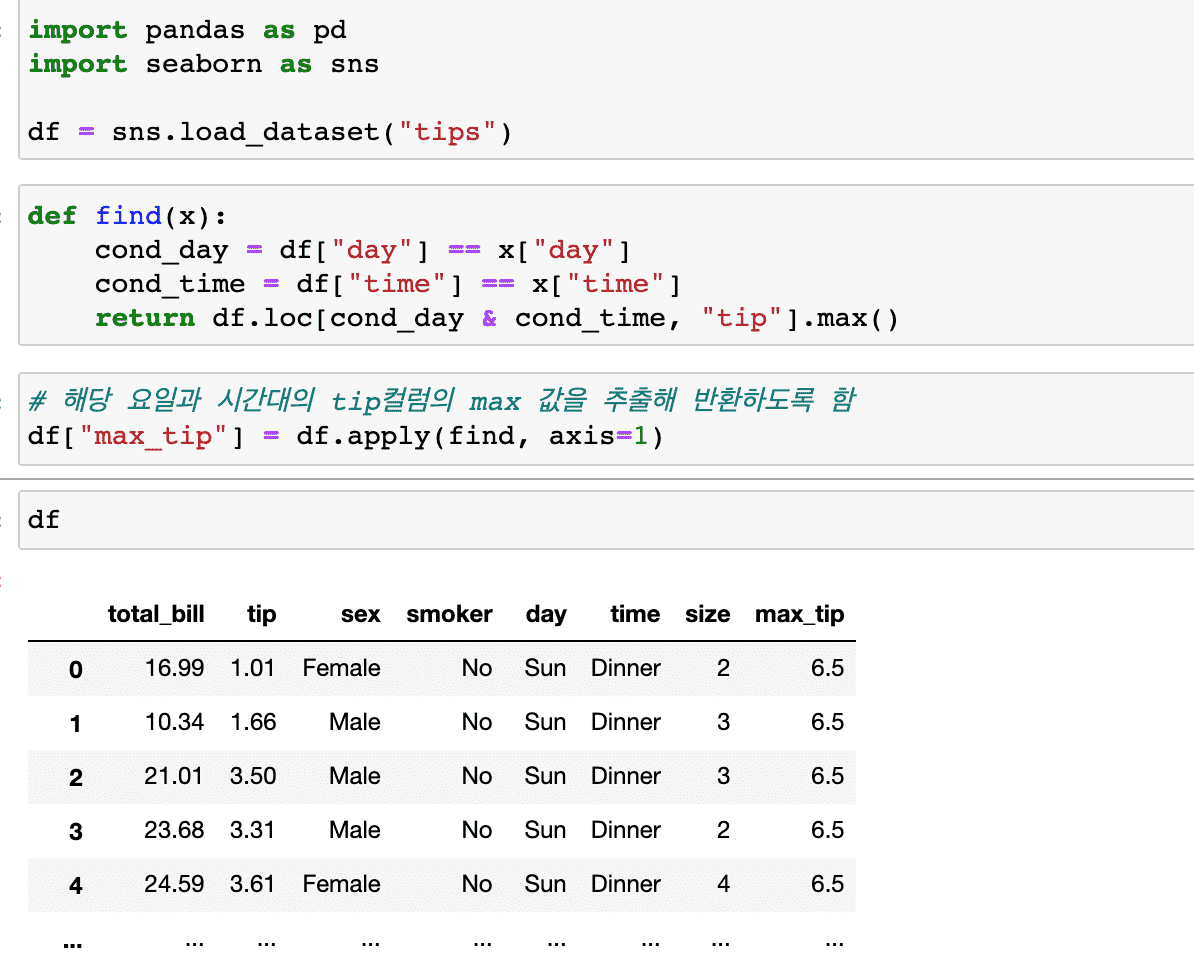Click row index 0 in the table

(75, 670)
